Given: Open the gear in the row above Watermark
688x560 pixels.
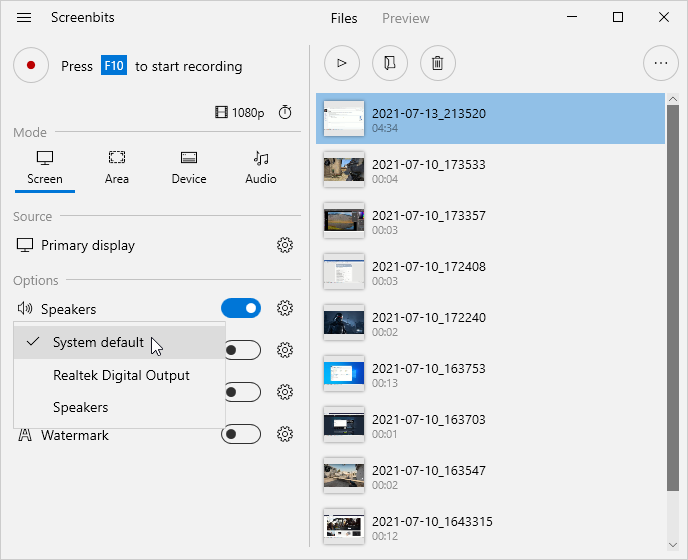Looking at the screenshot, I should coord(285,392).
